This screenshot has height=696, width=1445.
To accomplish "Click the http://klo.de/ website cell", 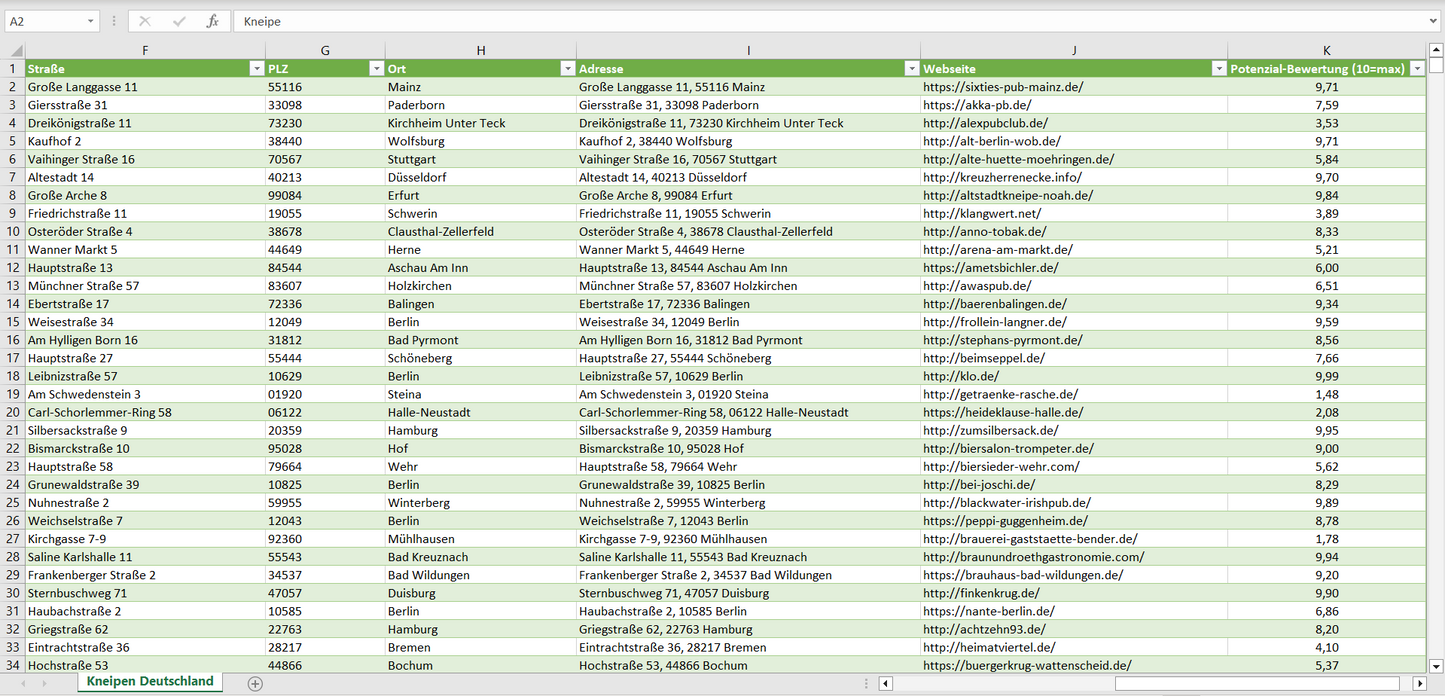I will pos(961,376).
